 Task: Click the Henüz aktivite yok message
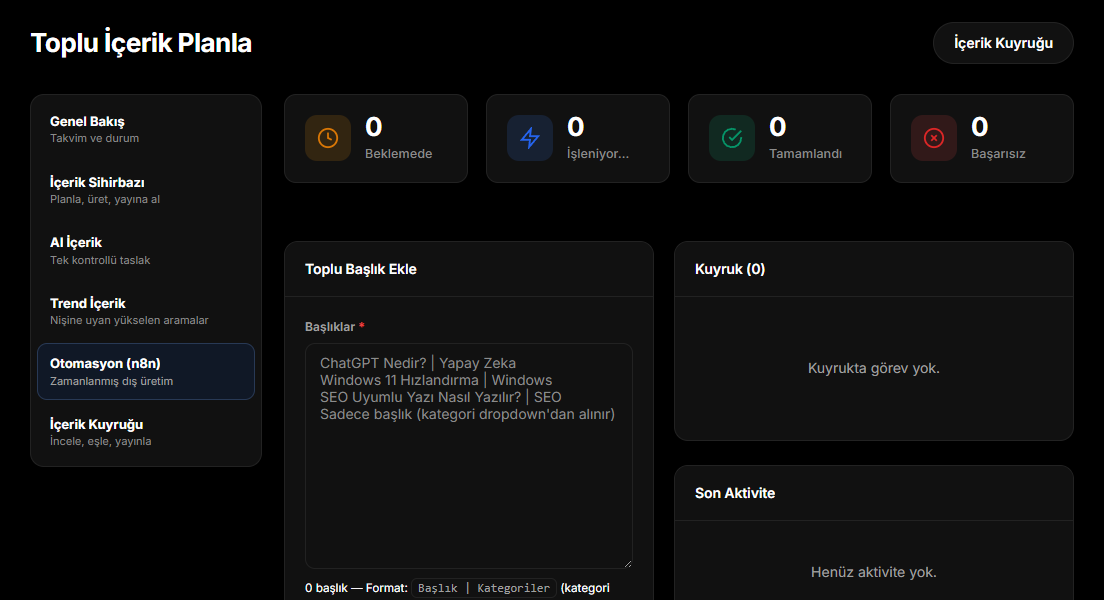874,572
